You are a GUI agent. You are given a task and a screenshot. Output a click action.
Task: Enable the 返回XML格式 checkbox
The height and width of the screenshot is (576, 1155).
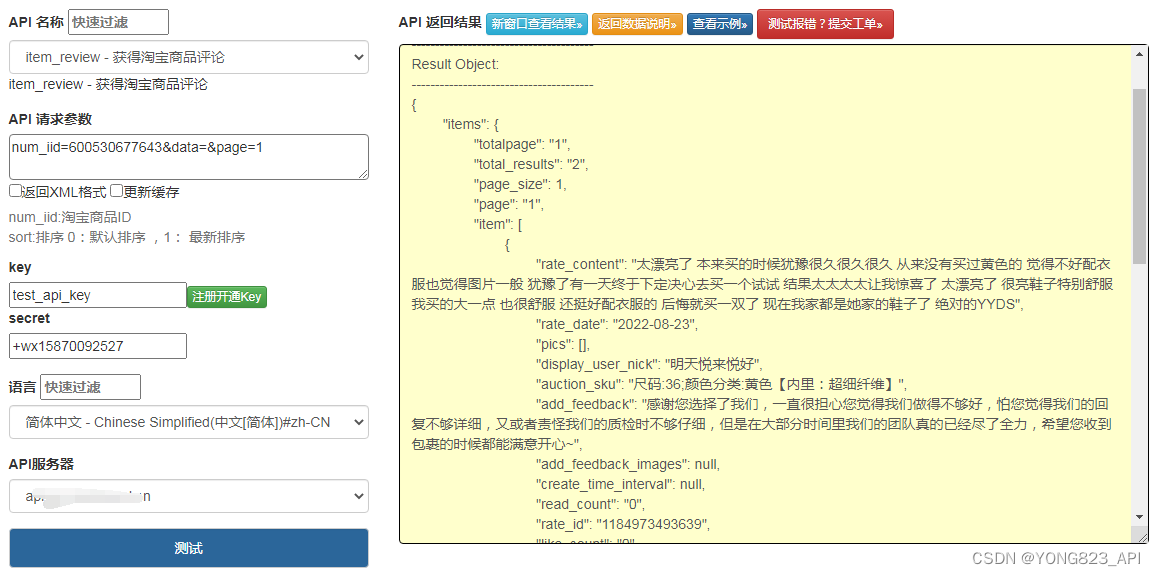coord(15,191)
